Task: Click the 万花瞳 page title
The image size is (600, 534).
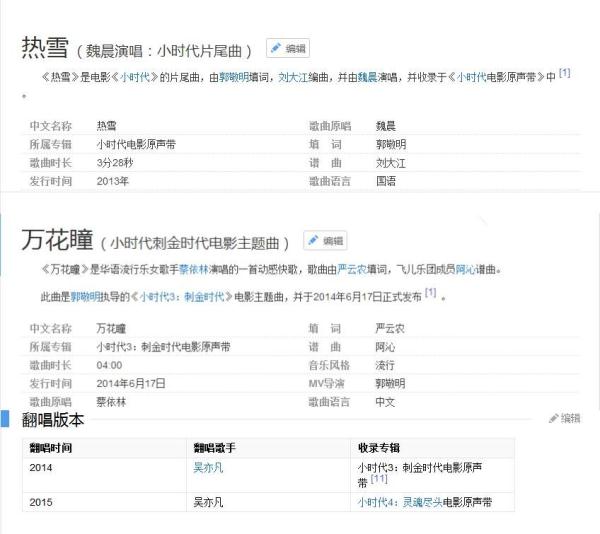Action: tap(57, 240)
